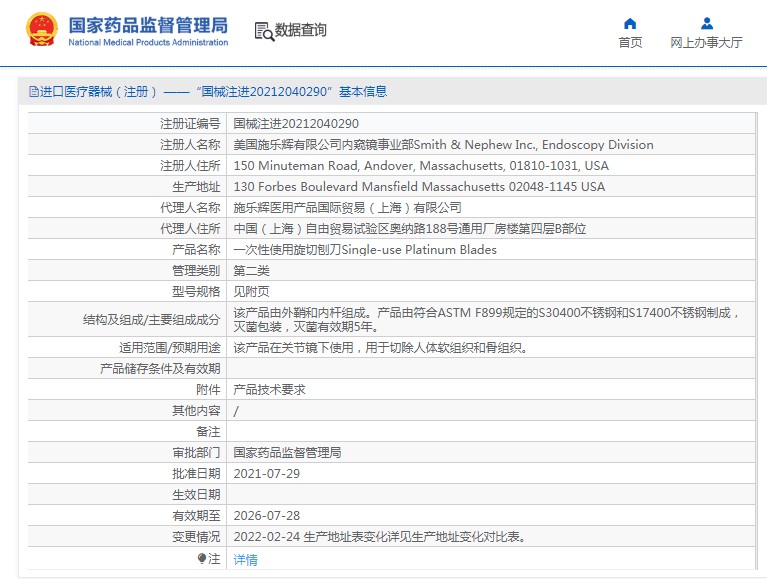Select the 批准日期 label

pos(196,474)
